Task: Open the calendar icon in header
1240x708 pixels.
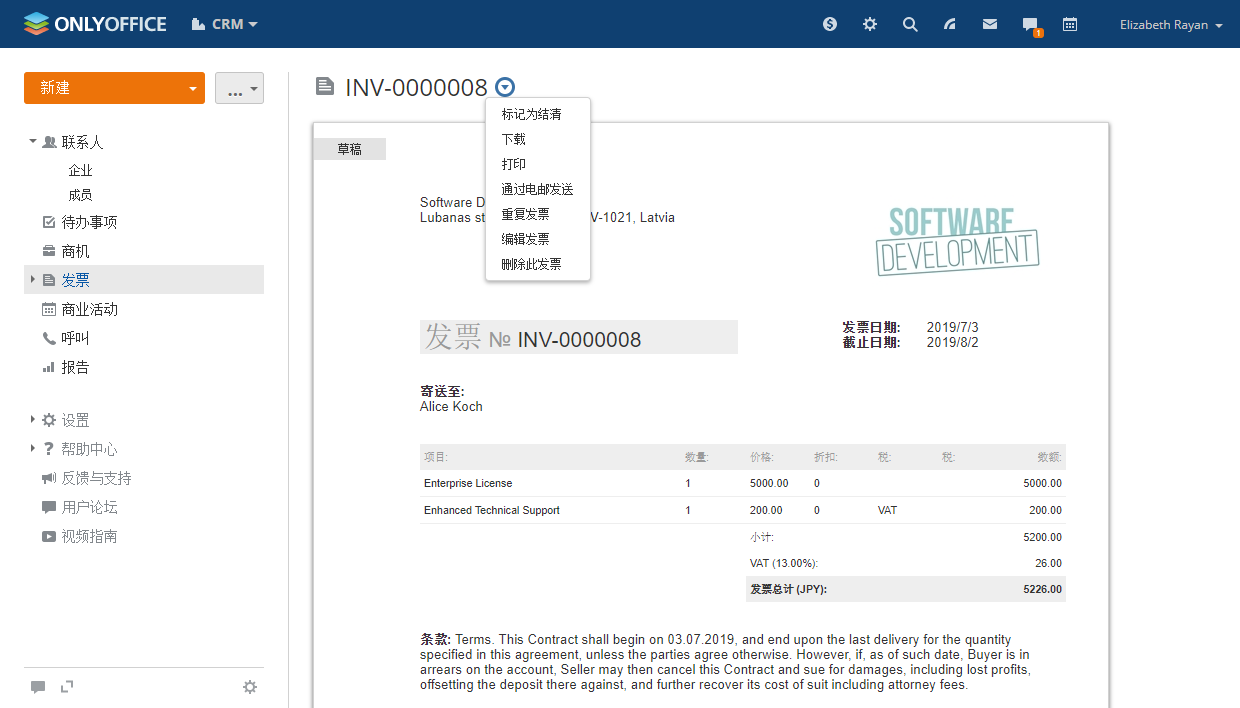Action: [1070, 24]
